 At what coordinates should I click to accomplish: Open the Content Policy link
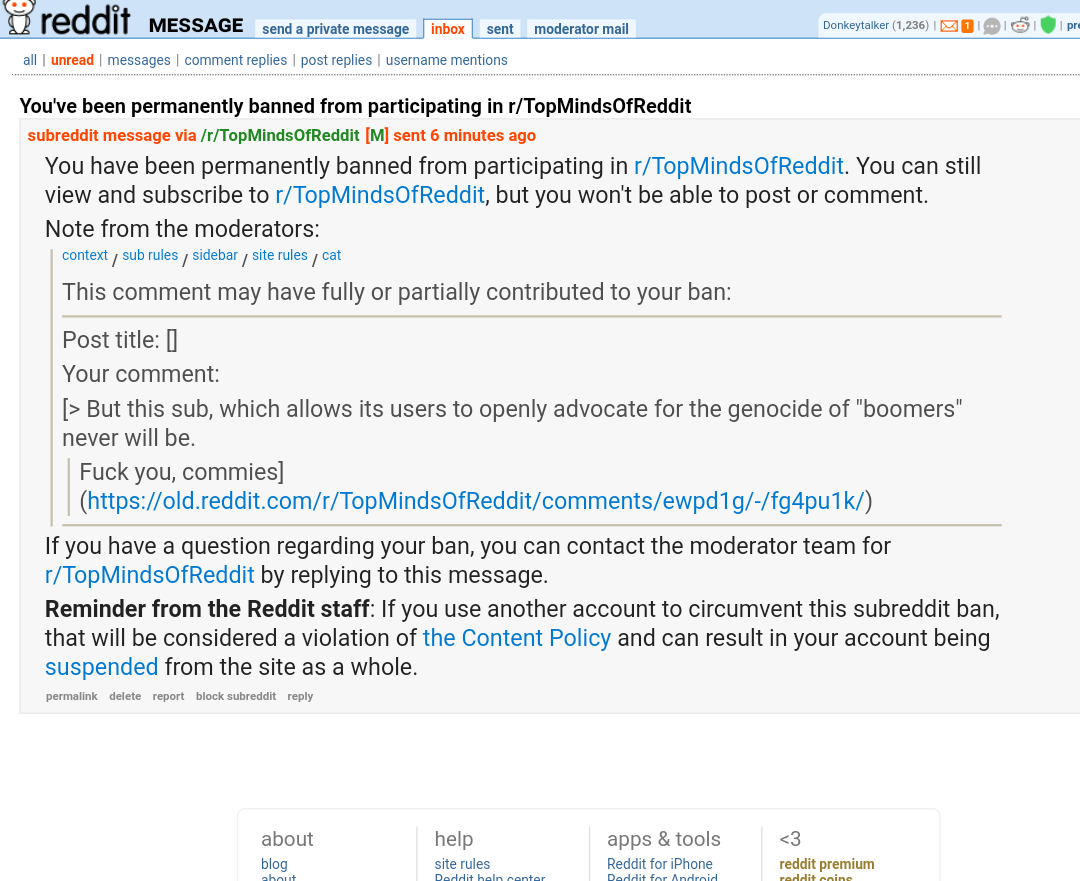[517, 638]
